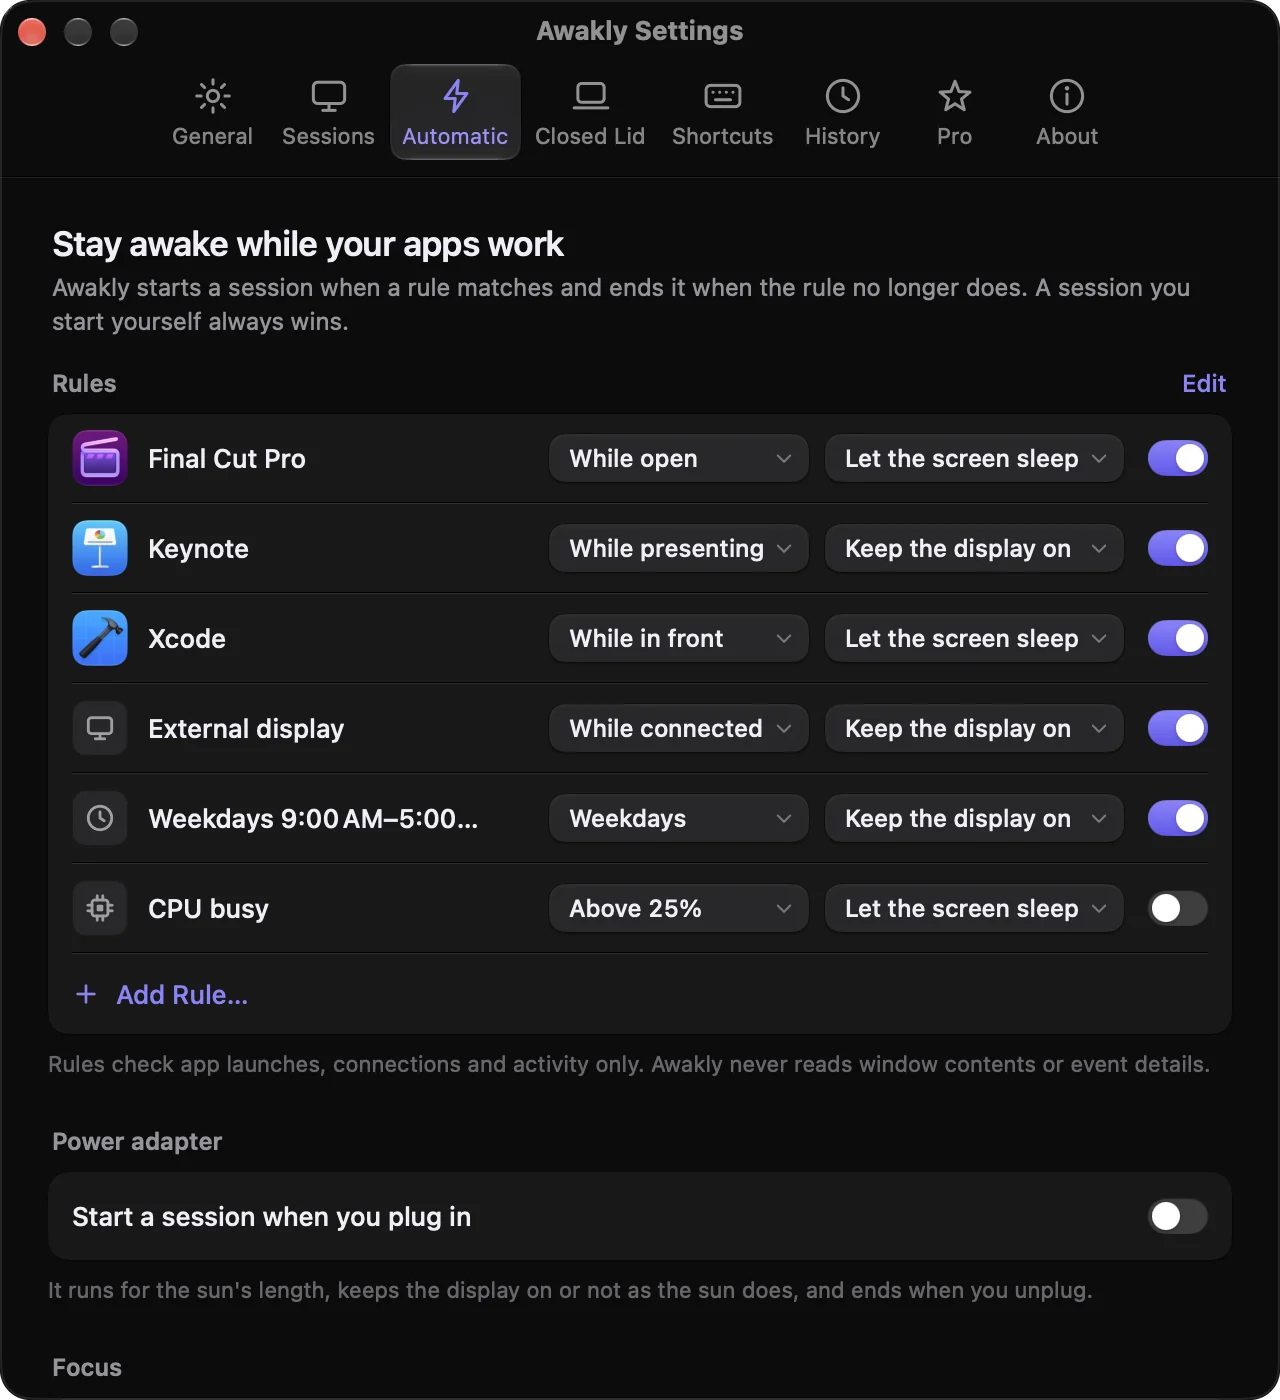Open the While presenting dropdown

(x=678, y=548)
